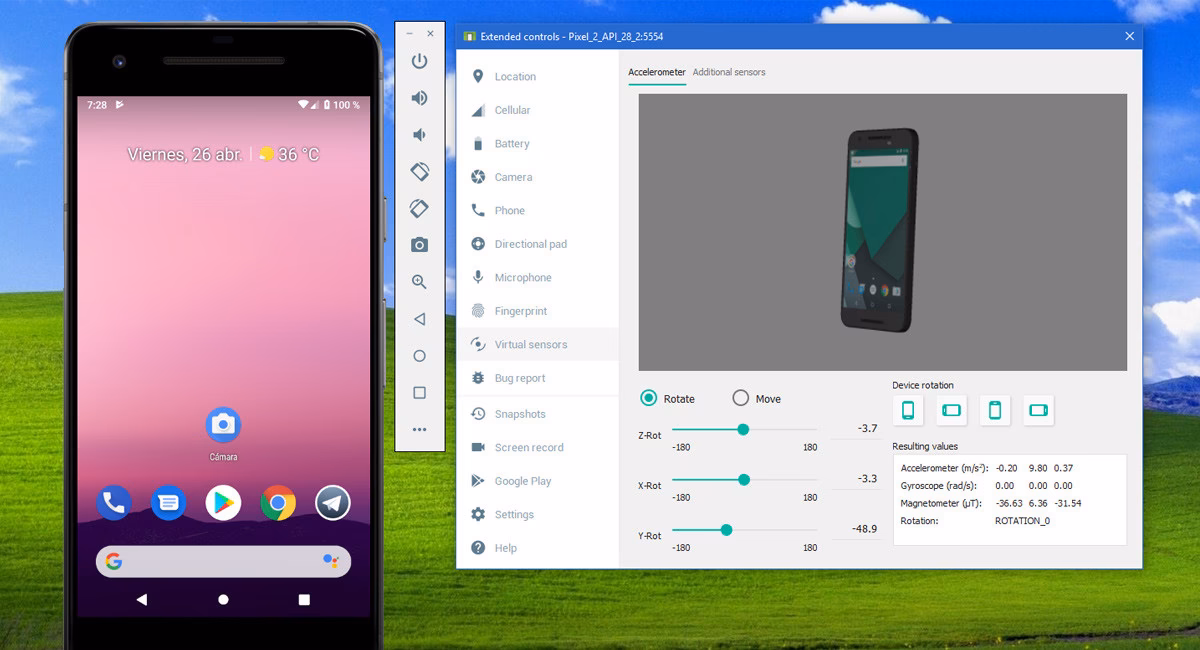Image resolution: width=1200 pixels, height=650 pixels.
Task: Open the Phone dialer app on homescreen
Action: click(114, 502)
